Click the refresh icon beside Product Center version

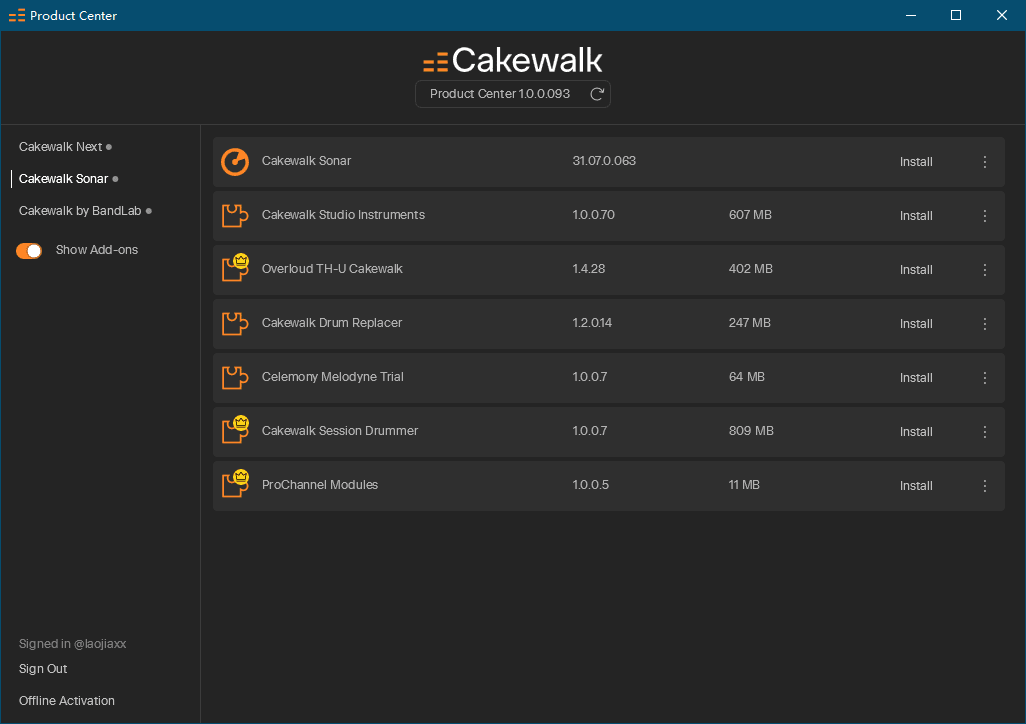point(596,94)
